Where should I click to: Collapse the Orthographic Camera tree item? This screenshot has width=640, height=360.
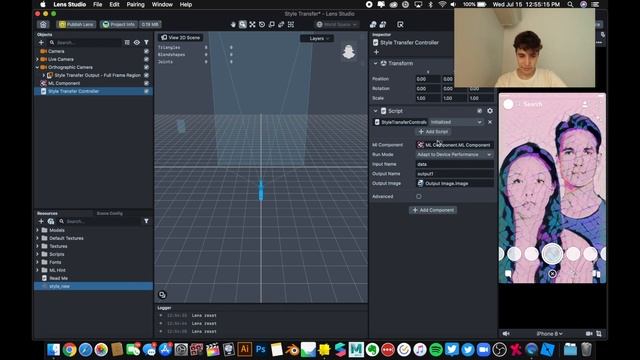coord(38,67)
